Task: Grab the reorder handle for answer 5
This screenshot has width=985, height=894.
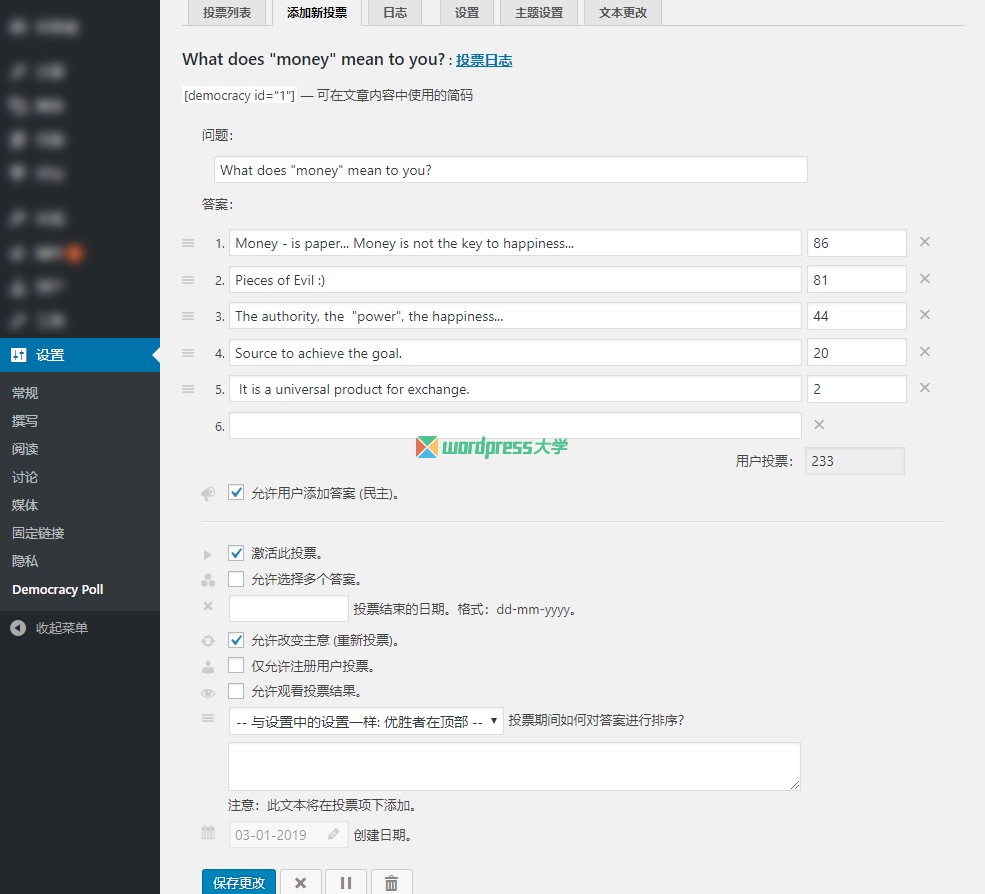Action: click(188, 390)
